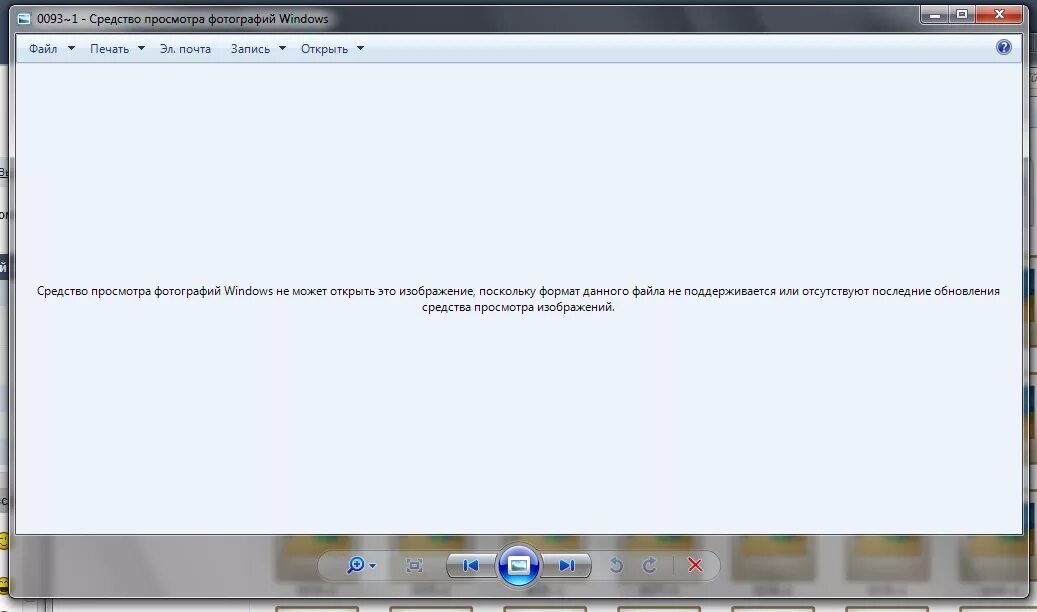Open the Открыть menu
The height and width of the screenshot is (612, 1037).
tap(324, 49)
